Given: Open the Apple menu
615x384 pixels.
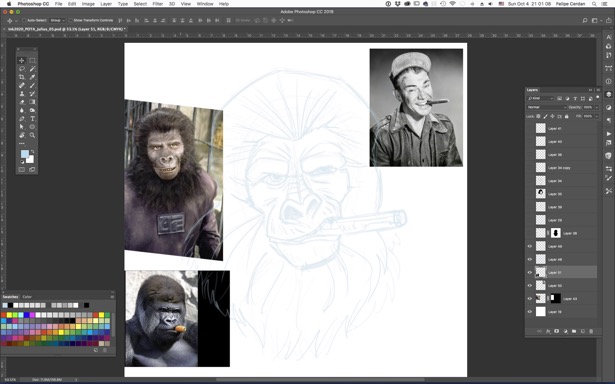Looking at the screenshot, I should pyautogui.click(x=9, y=4).
